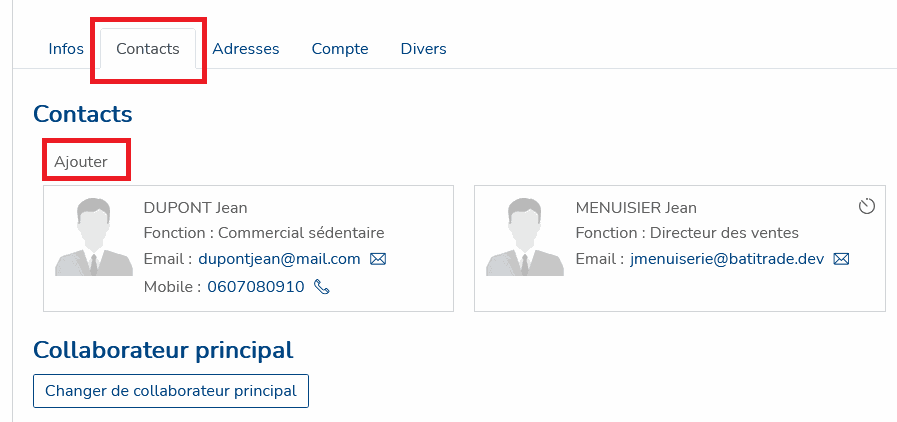Select DUPONT Jean avatar picture

(94, 237)
